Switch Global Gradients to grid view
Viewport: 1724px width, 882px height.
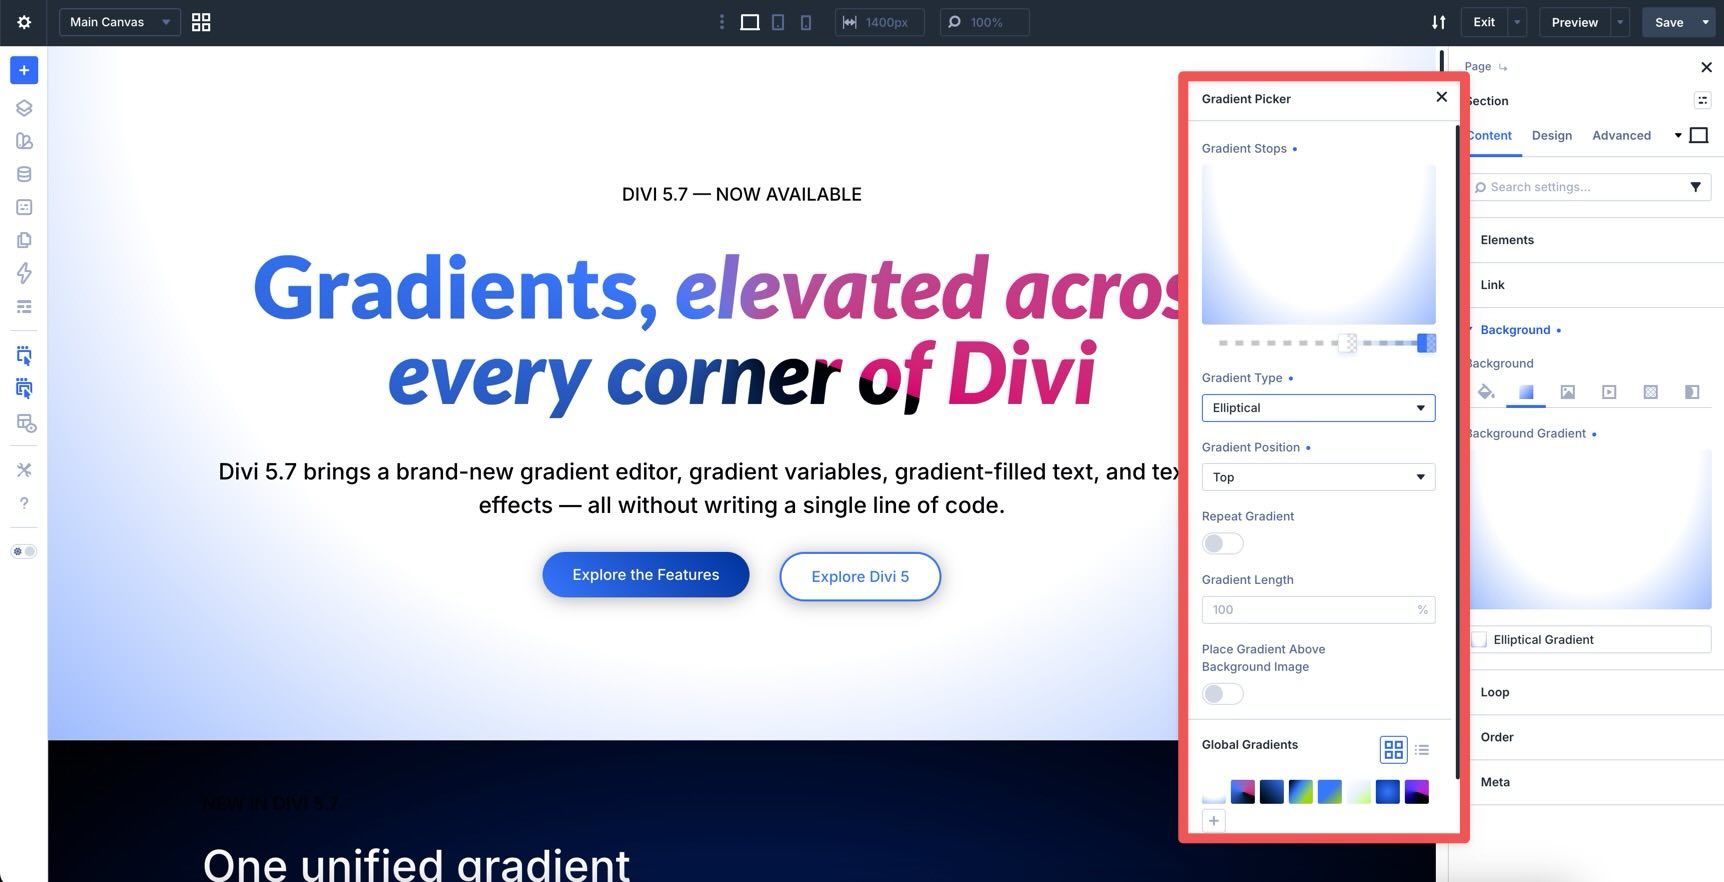pyautogui.click(x=1393, y=749)
